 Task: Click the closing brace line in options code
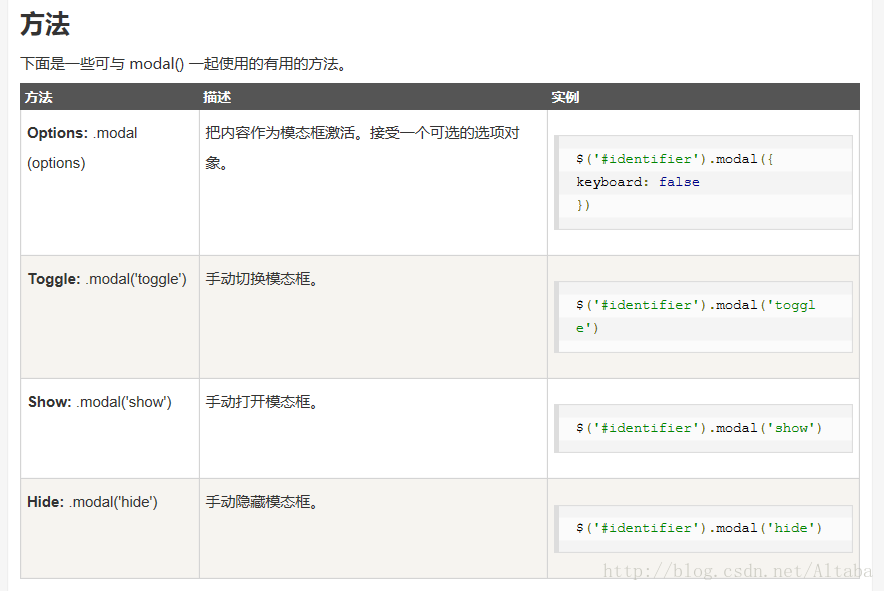pos(583,205)
